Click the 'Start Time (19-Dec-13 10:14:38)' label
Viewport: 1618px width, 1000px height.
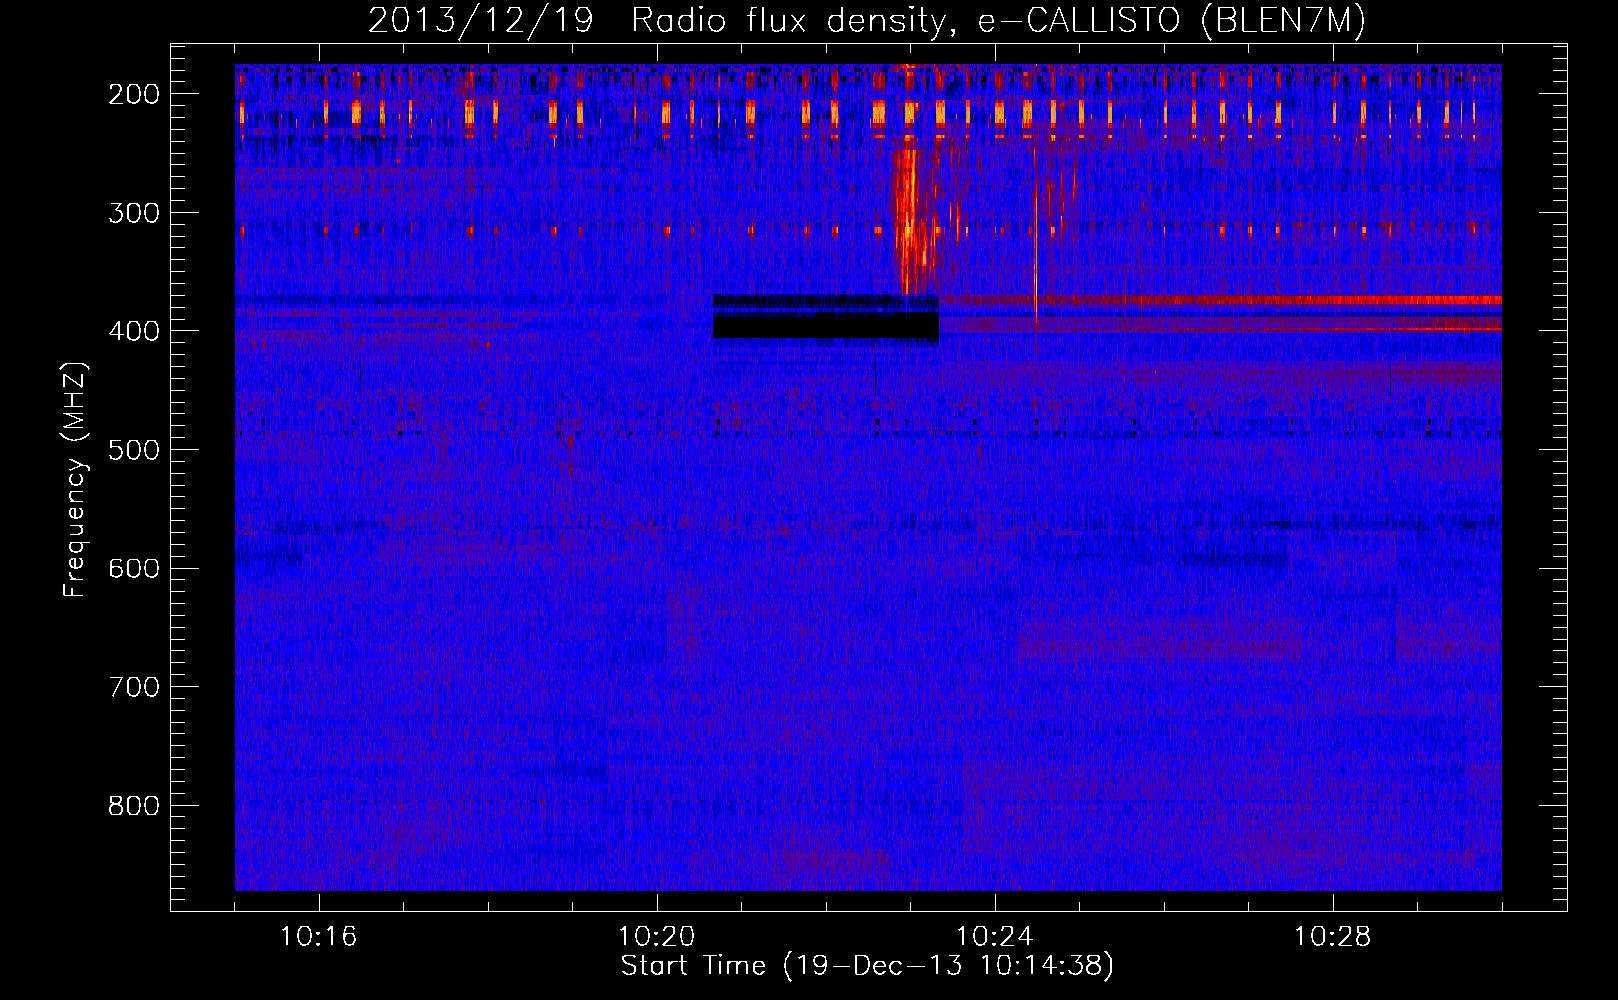(x=867, y=966)
